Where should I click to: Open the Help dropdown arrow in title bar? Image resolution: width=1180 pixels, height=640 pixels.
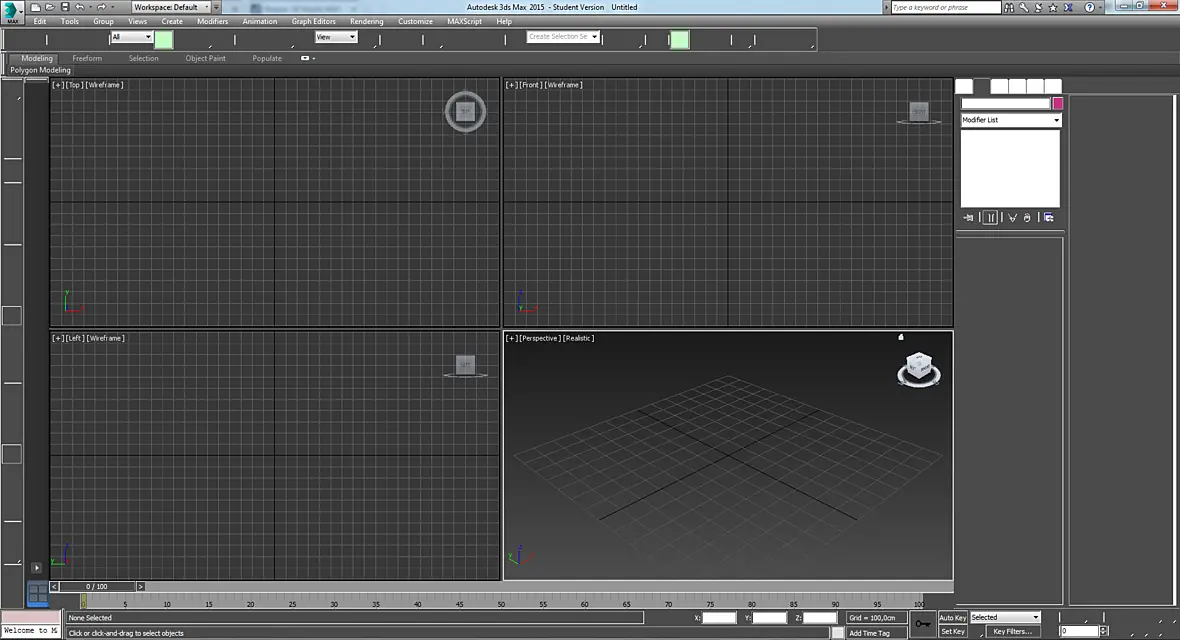pyautogui.click(x=1100, y=7)
